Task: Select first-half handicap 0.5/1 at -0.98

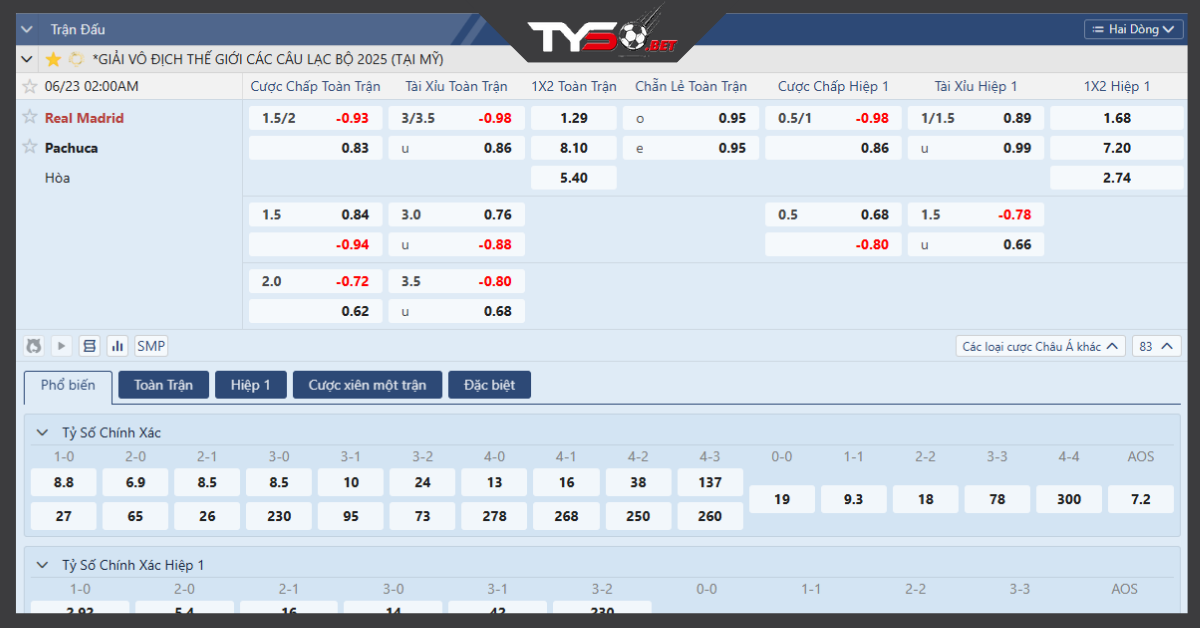Action: [x=833, y=118]
